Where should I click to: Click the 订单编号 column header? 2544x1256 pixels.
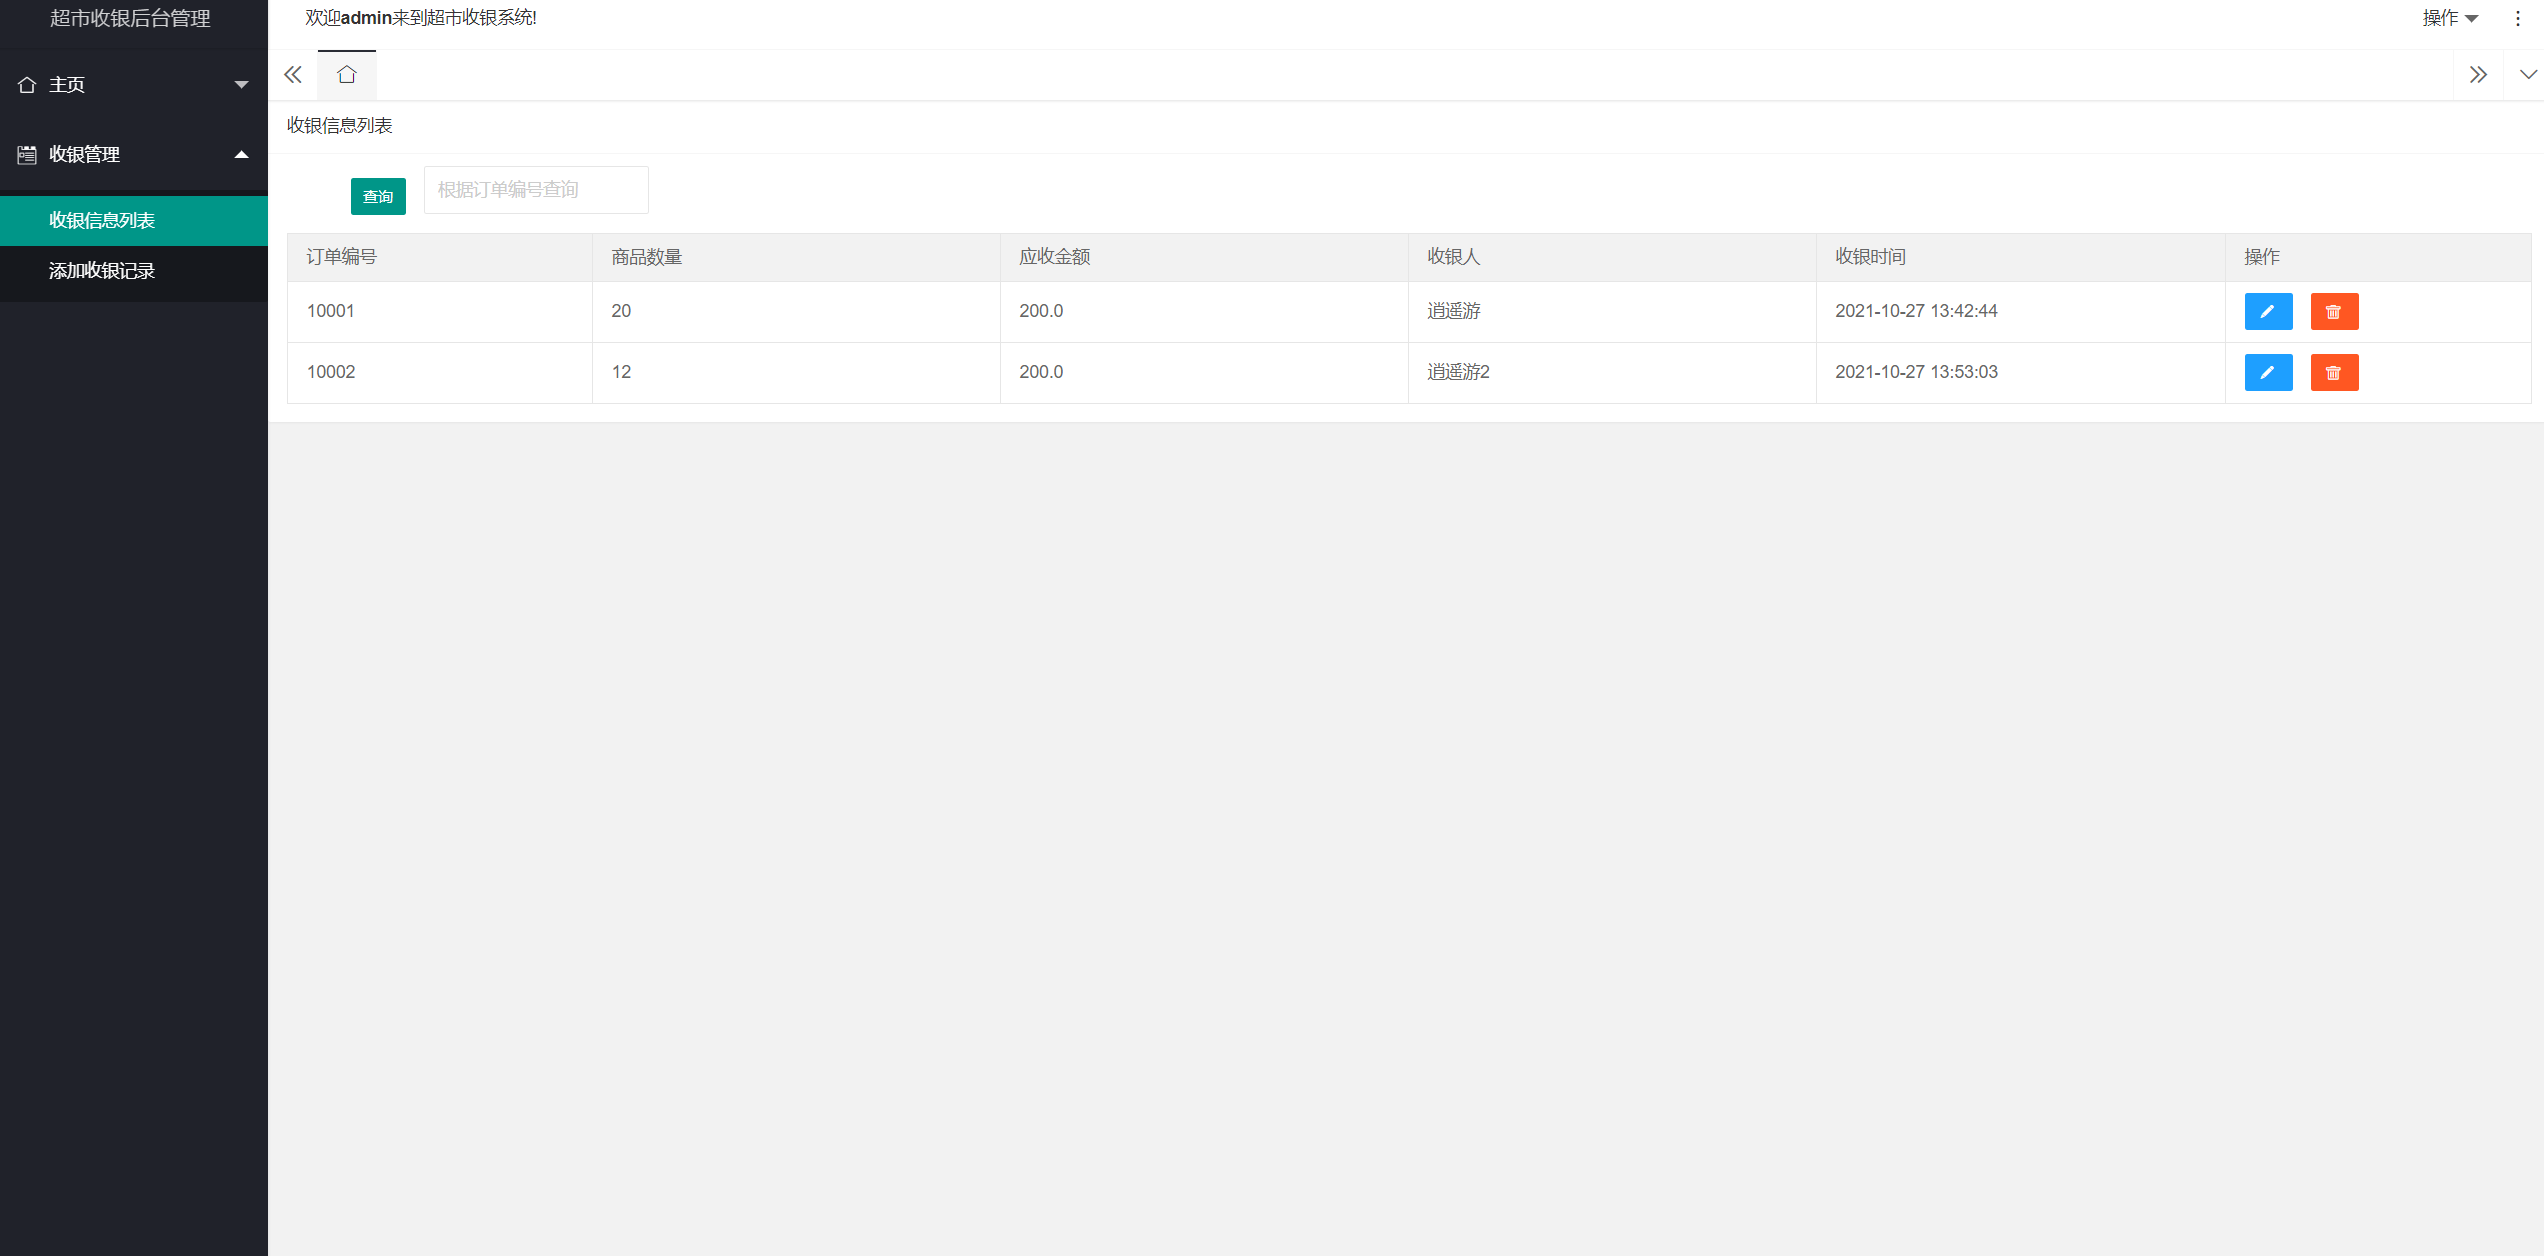(341, 257)
